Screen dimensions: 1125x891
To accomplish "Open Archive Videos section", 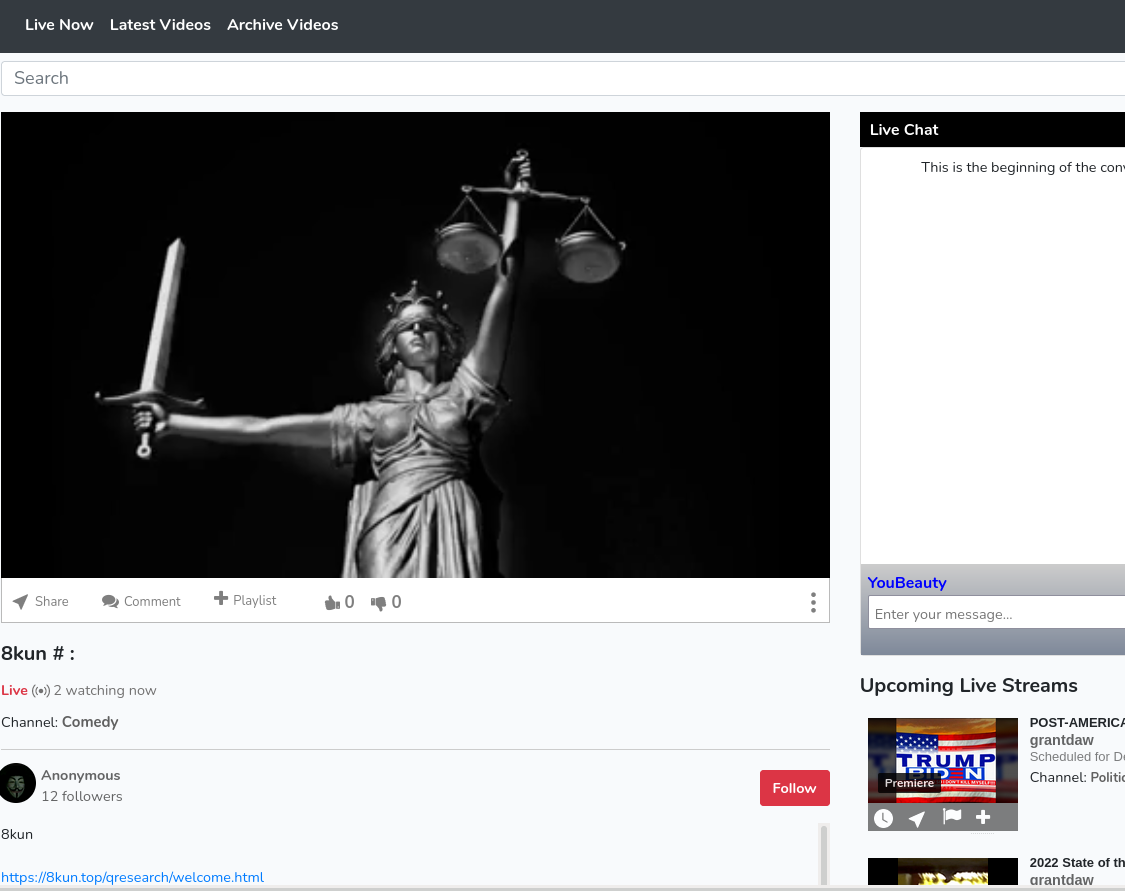I will [x=283, y=24].
